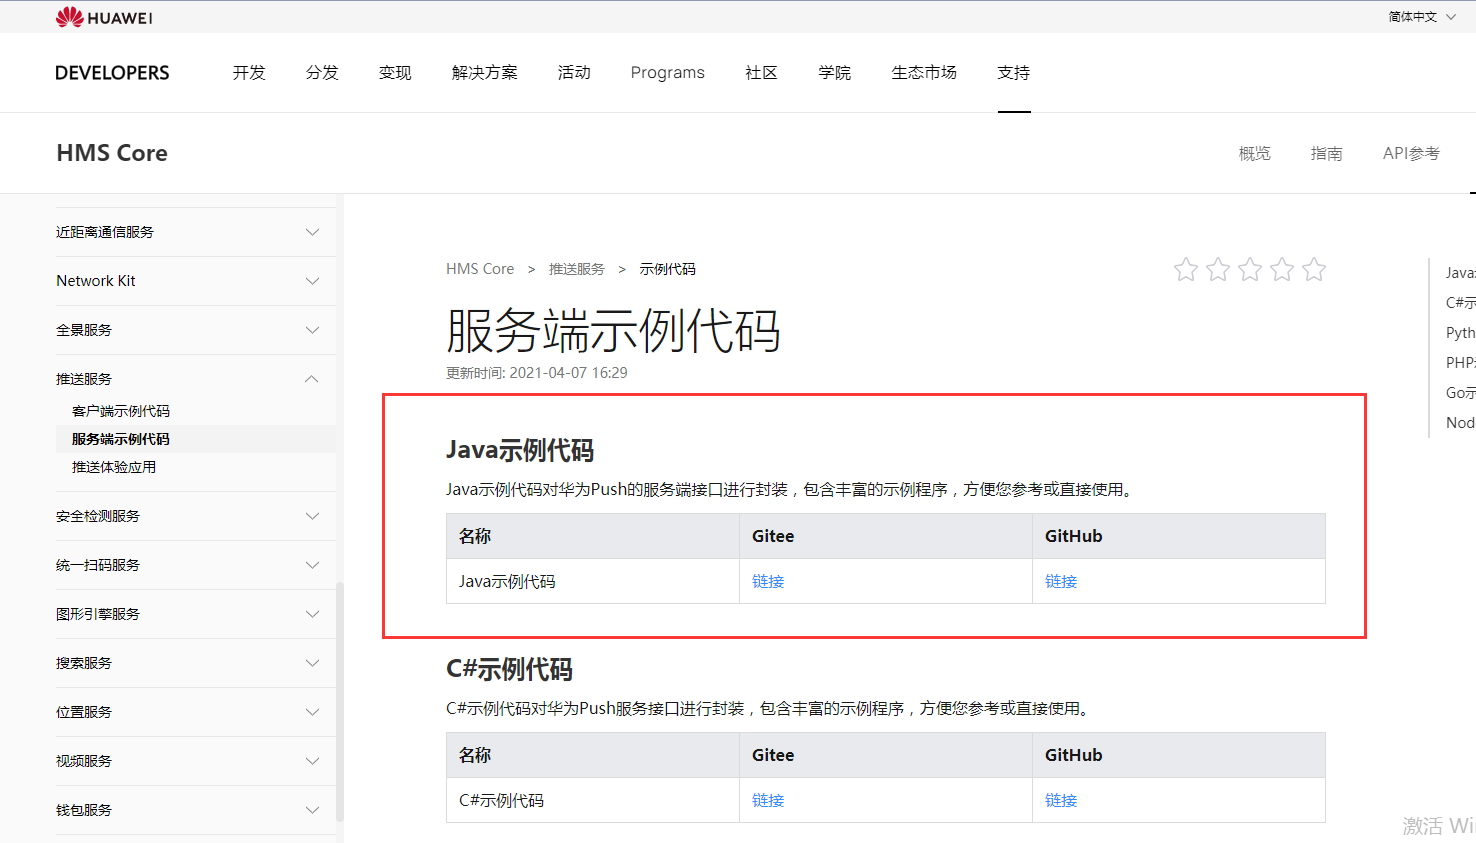Open the DEVELOPERS home link
The image size is (1476, 843).
point(112,73)
